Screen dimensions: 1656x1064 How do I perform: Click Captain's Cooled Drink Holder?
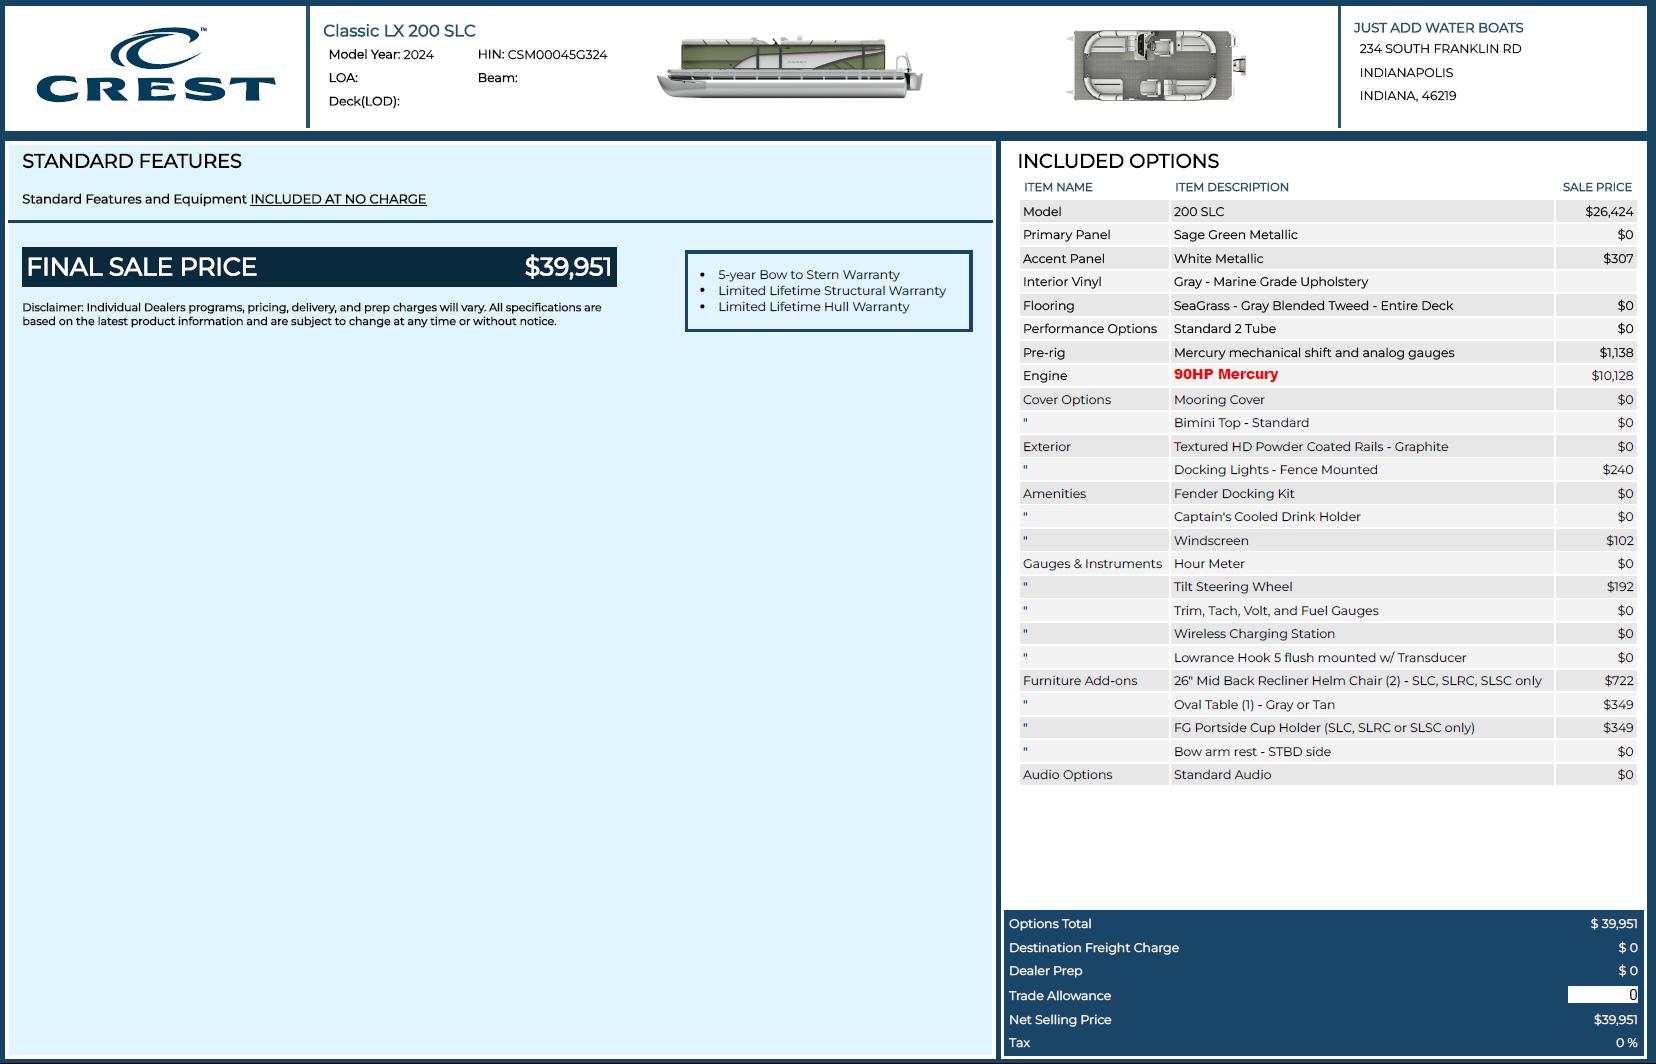pos(1267,517)
